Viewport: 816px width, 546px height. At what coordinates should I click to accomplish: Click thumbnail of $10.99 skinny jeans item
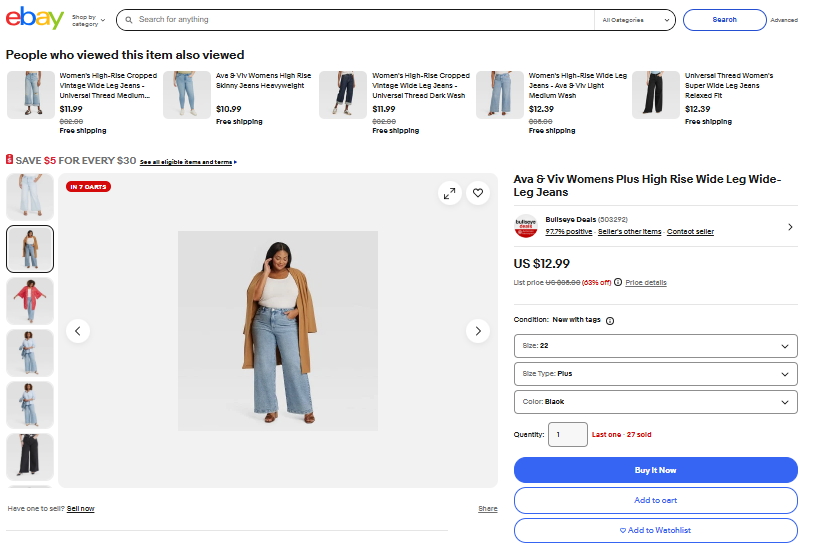[x=187, y=95]
